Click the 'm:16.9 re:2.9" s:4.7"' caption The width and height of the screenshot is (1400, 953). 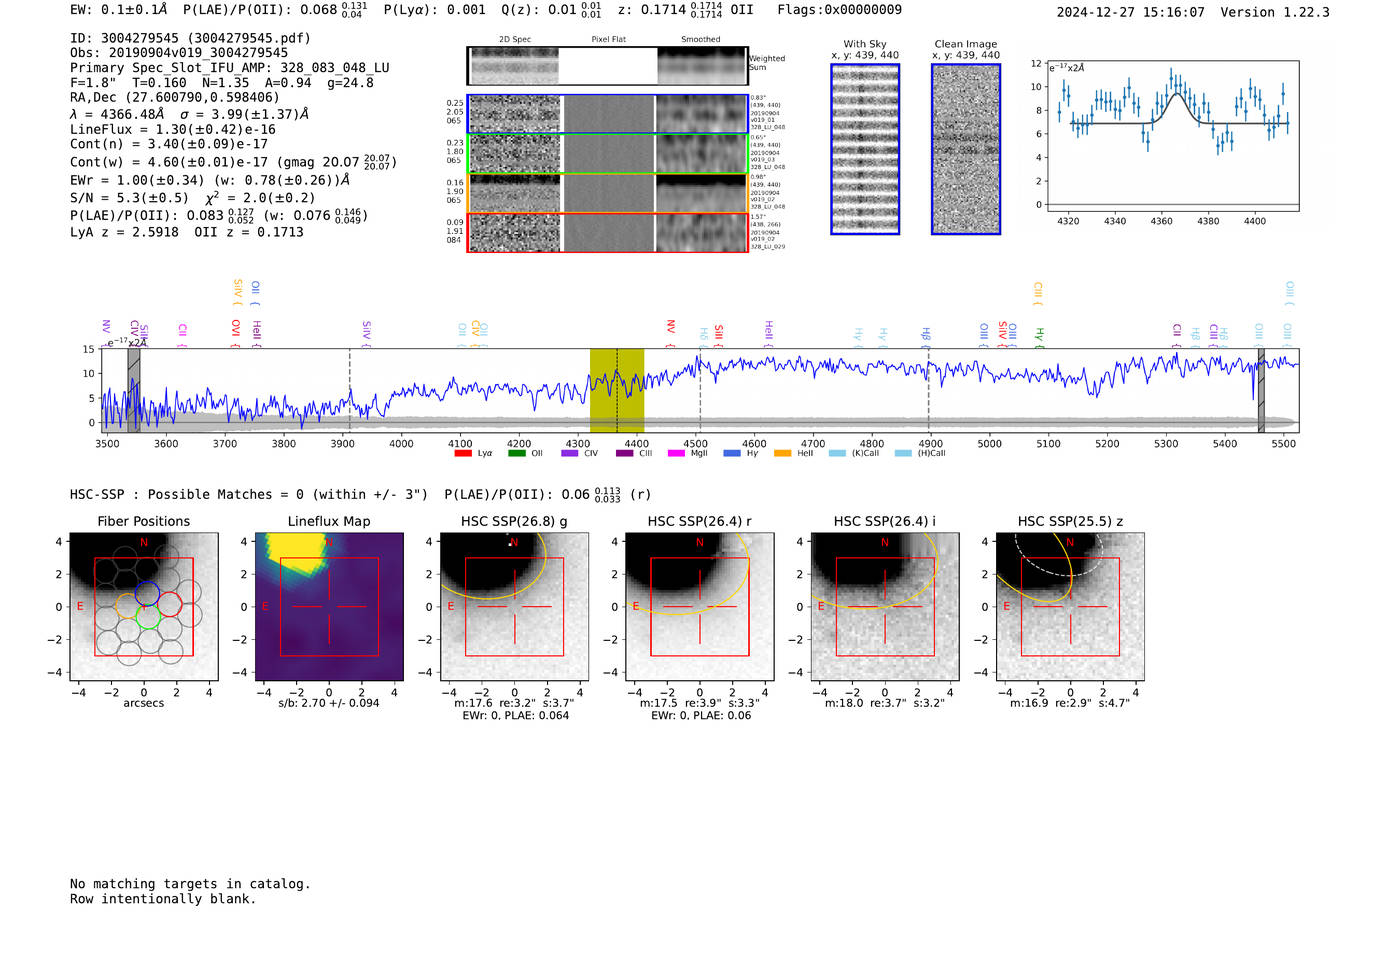click(x=1070, y=703)
